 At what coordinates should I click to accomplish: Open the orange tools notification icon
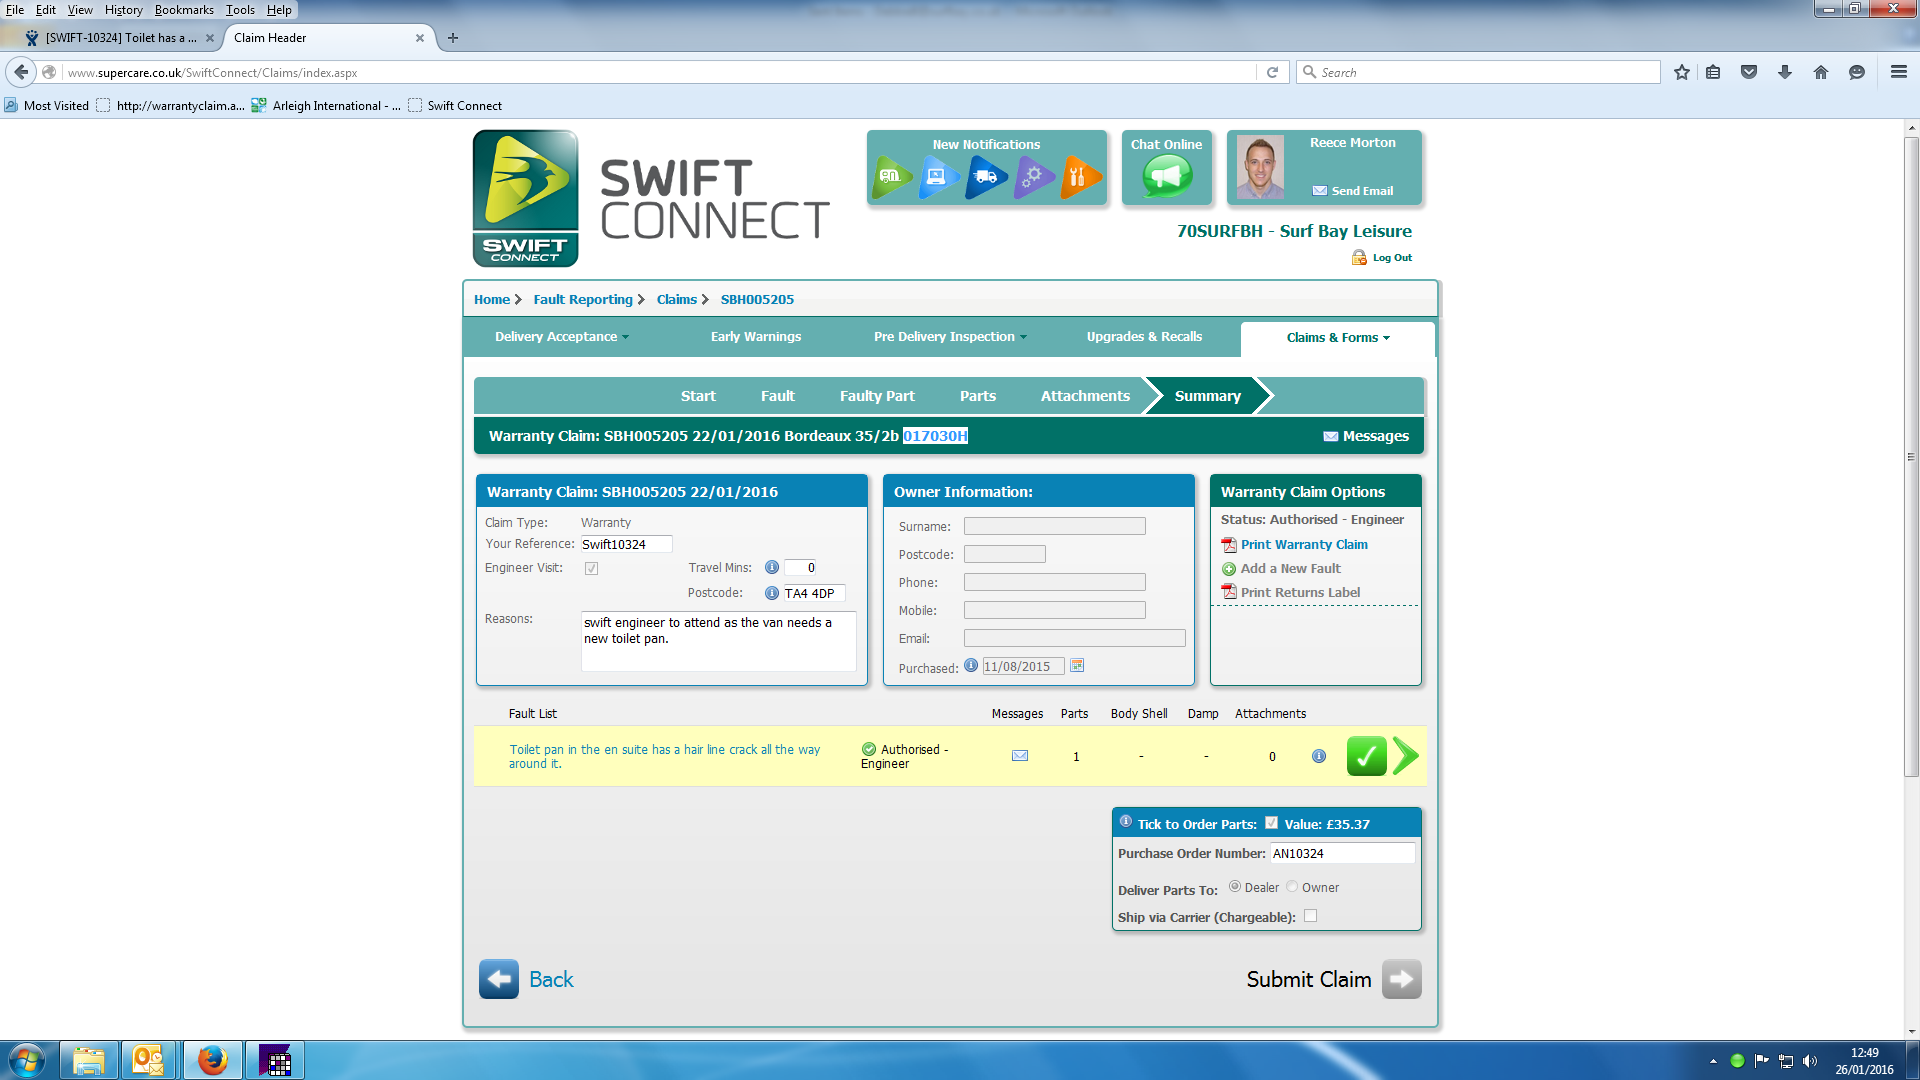pos(1079,177)
